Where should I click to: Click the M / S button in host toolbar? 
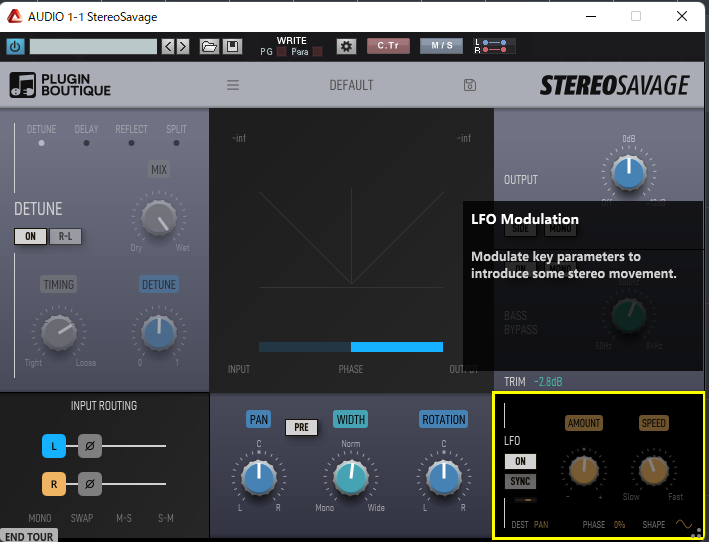click(442, 46)
